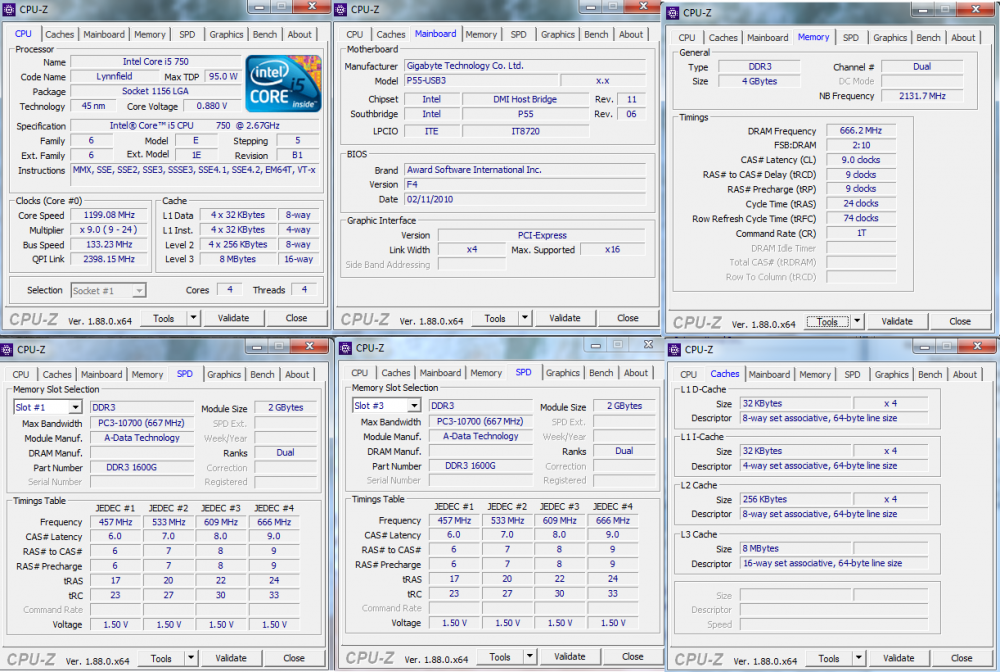Click the core voltage value '0.880 V'
This screenshot has width=1000, height=672.
tap(212, 106)
